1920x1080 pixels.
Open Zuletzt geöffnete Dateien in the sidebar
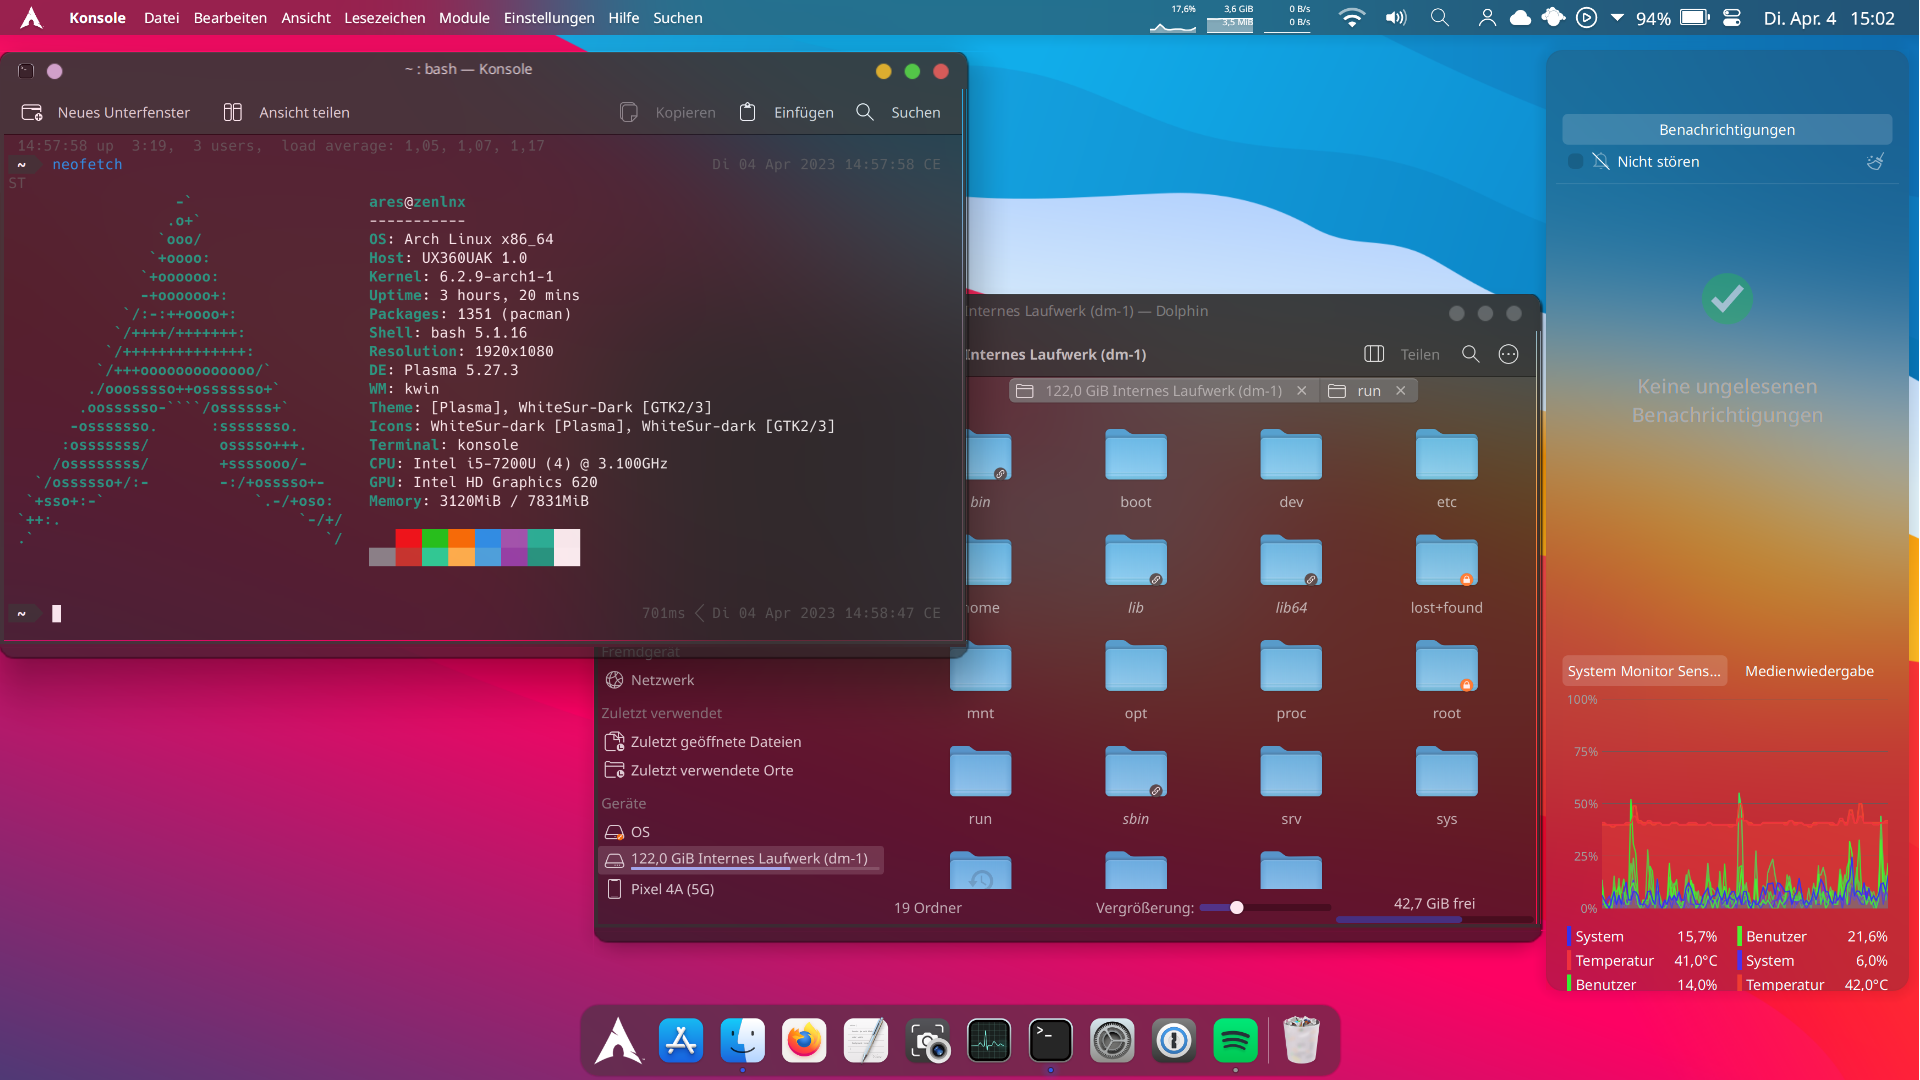[715, 741]
